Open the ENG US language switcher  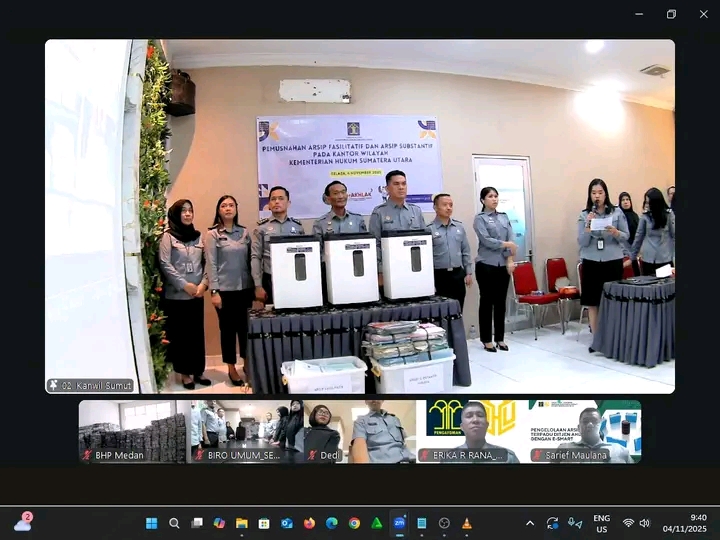(601, 523)
